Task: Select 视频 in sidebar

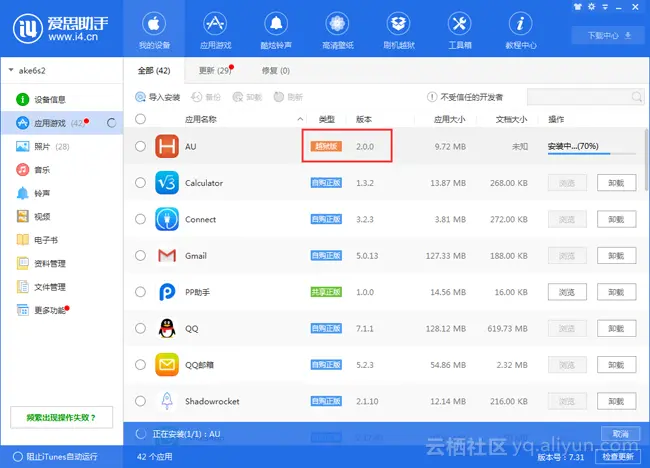Action: coord(62,216)
